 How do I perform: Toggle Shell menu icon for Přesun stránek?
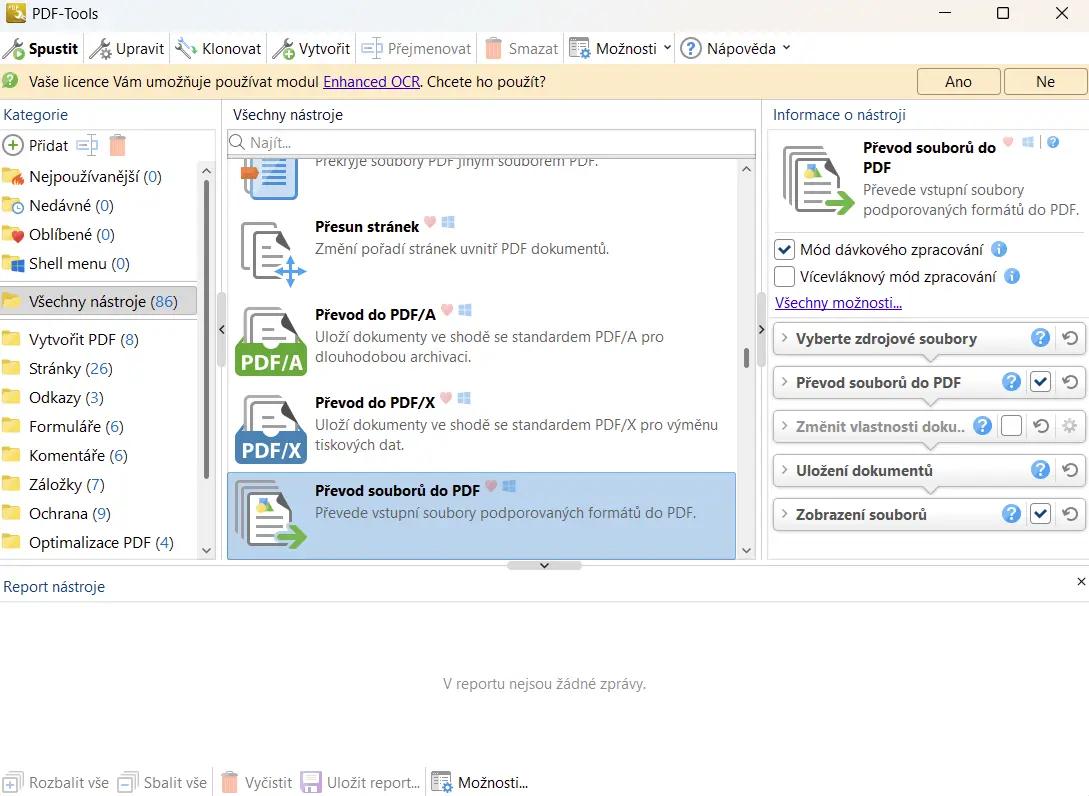448,222
